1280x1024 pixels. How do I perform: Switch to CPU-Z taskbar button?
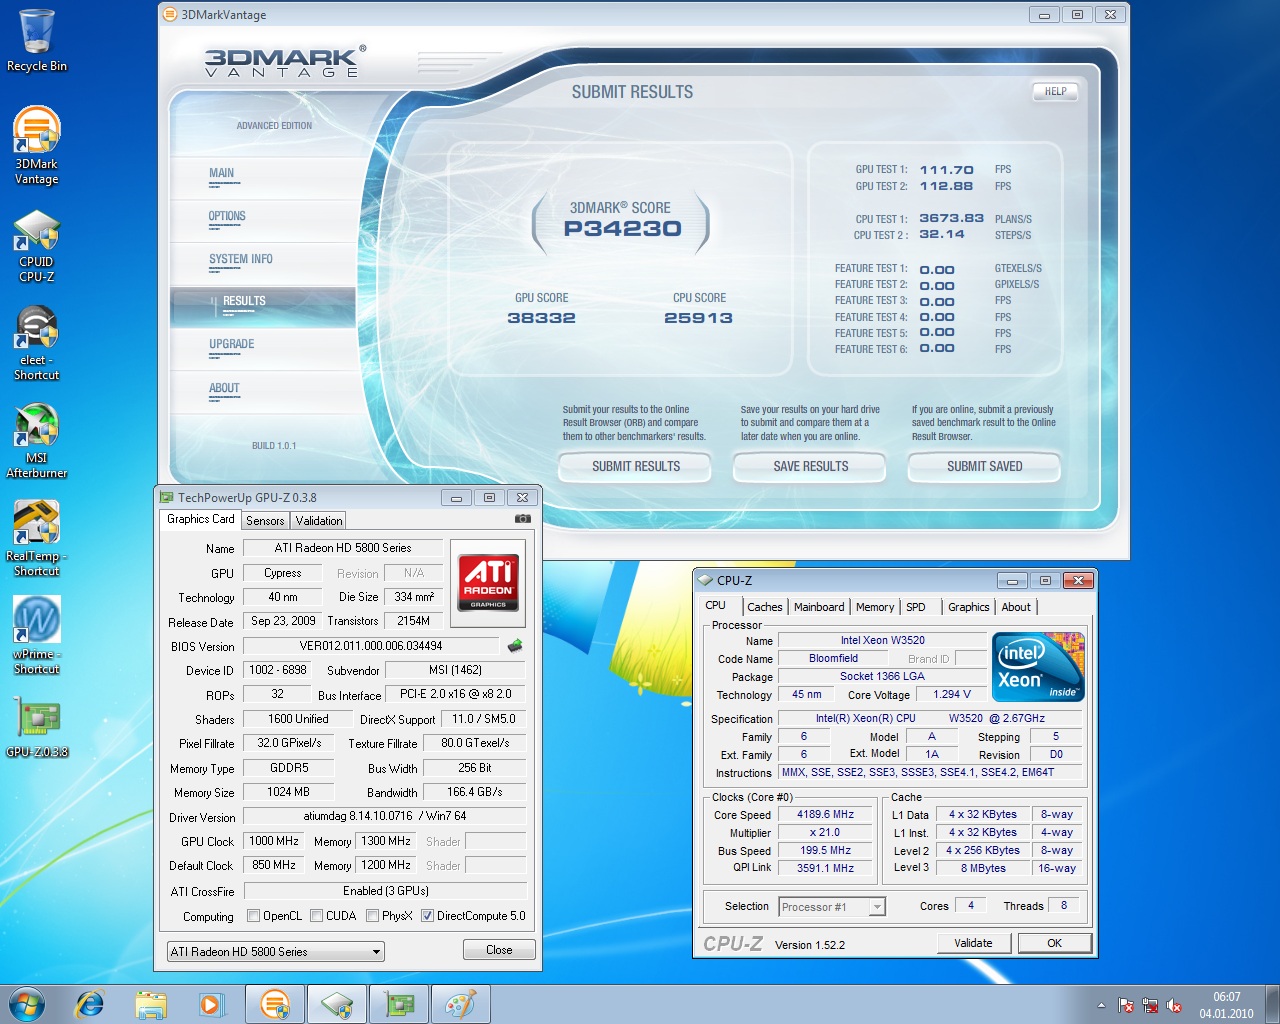coord(337,1004)
